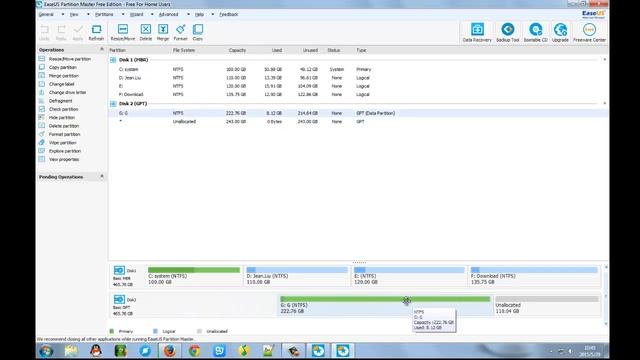Image resolution: width=640 pixels, height=360 pixels.
Task: Click Change label in Operations panel
Action: coord(62,84)
